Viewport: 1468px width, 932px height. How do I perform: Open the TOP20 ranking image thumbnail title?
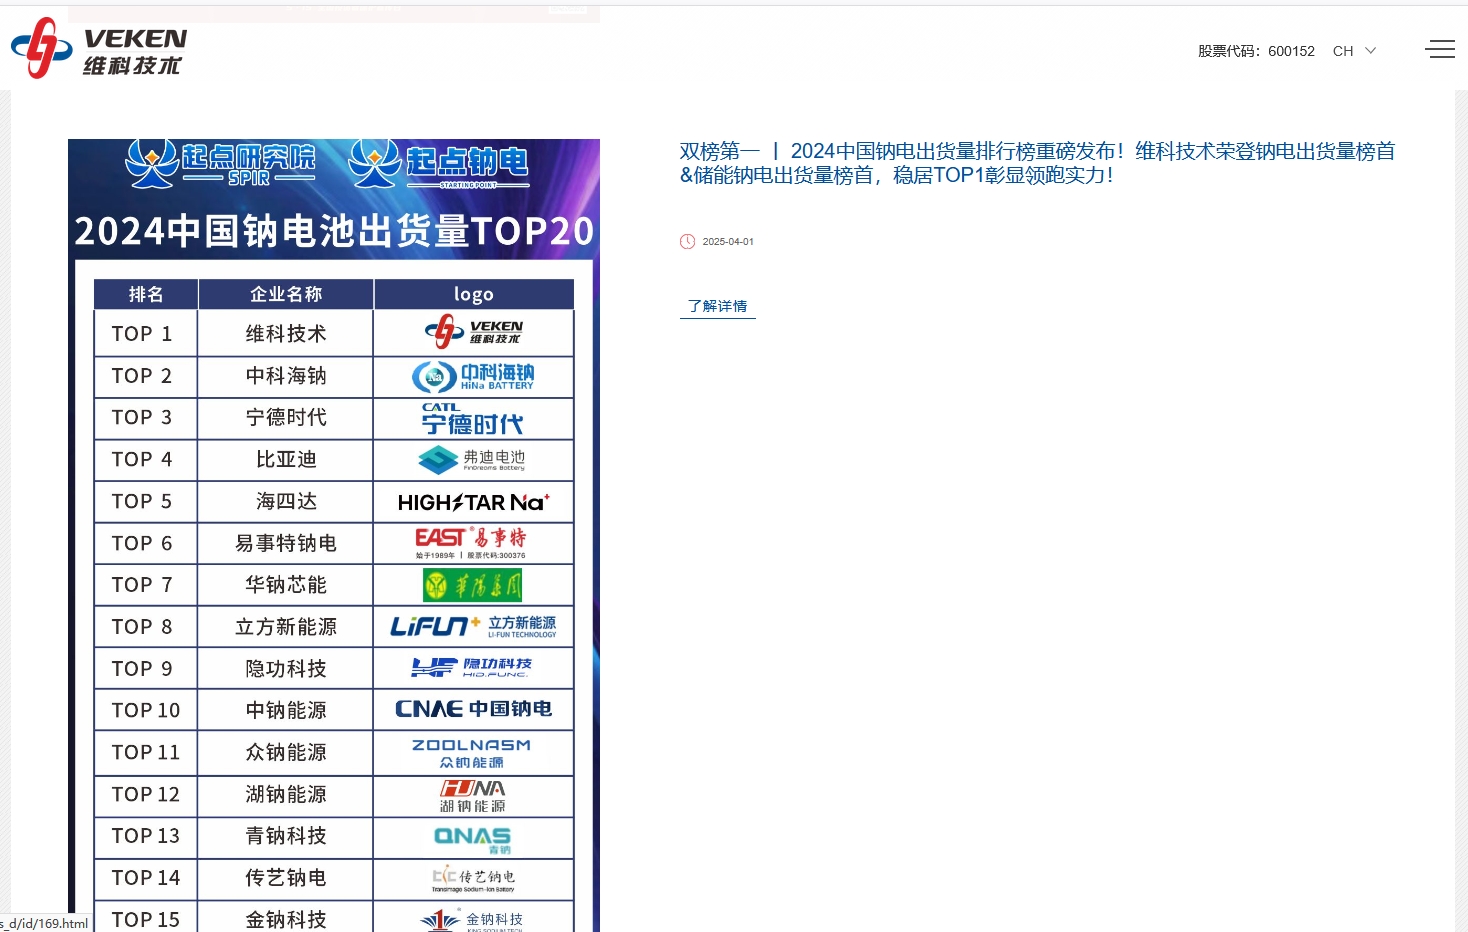[334, 231]
